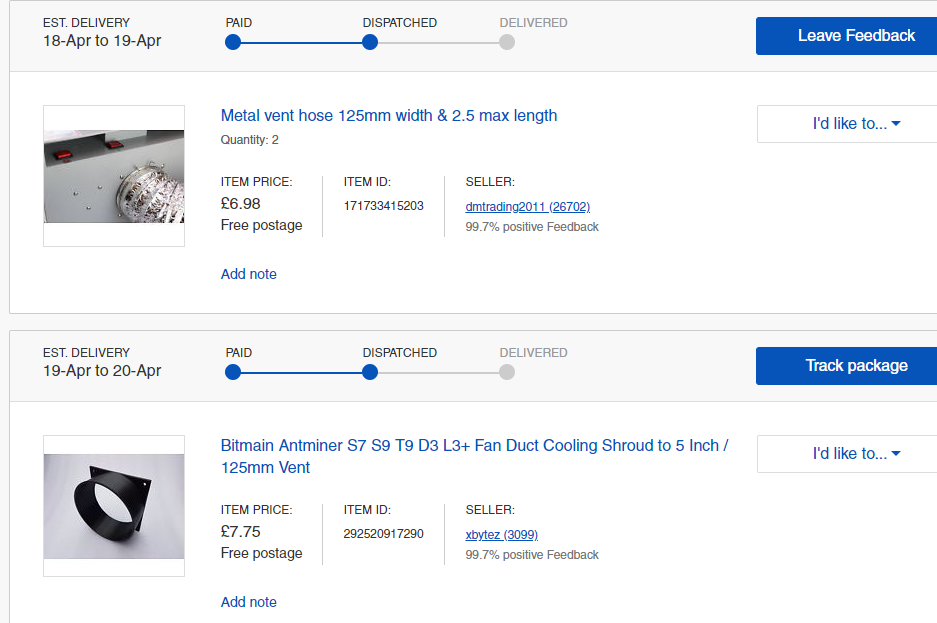Open the "I'd like to..." dropdown for the vent hose order
This screenshot has width=937, height=623.
pos(849,123)
